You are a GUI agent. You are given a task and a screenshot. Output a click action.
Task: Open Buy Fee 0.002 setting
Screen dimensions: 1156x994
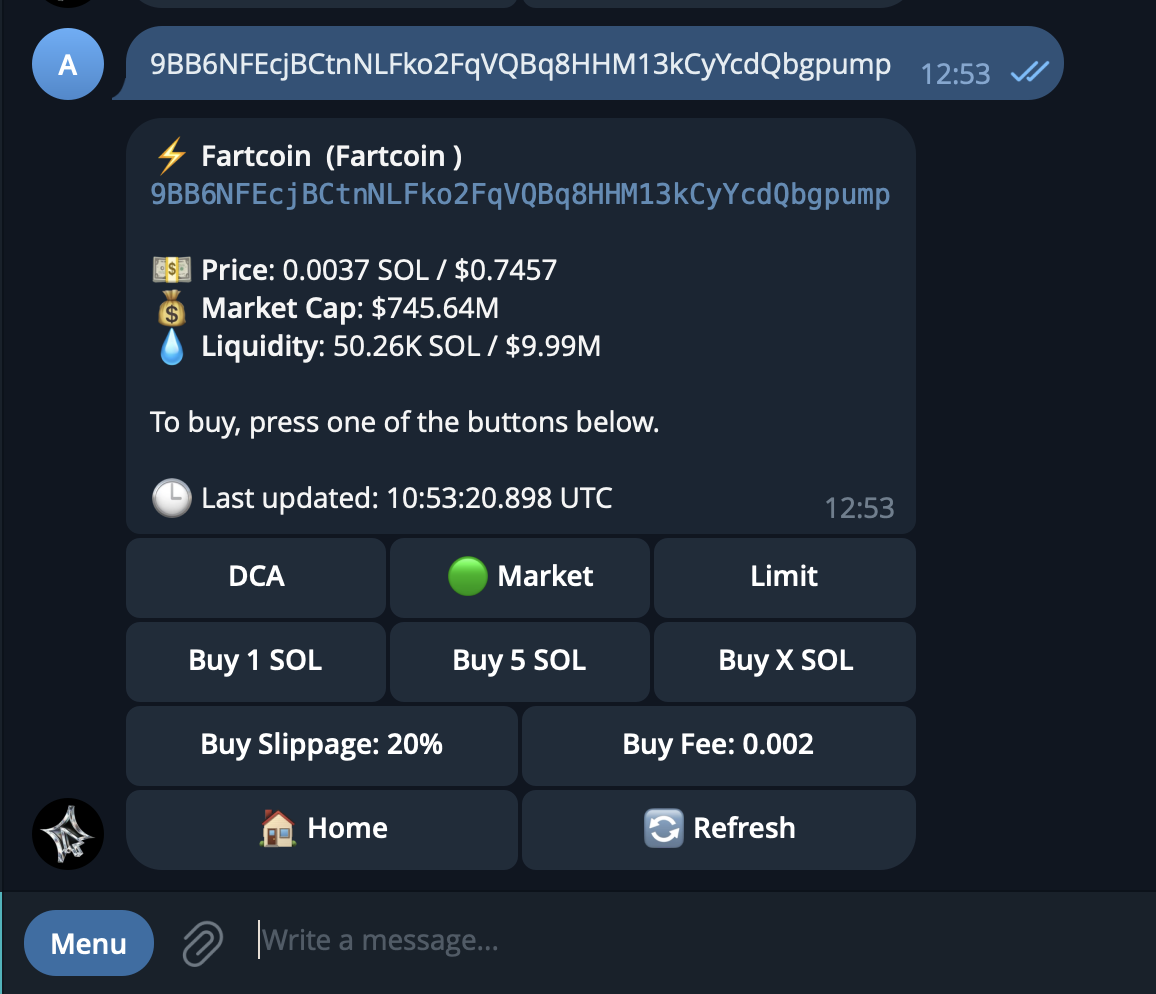(x=718, y=745)
